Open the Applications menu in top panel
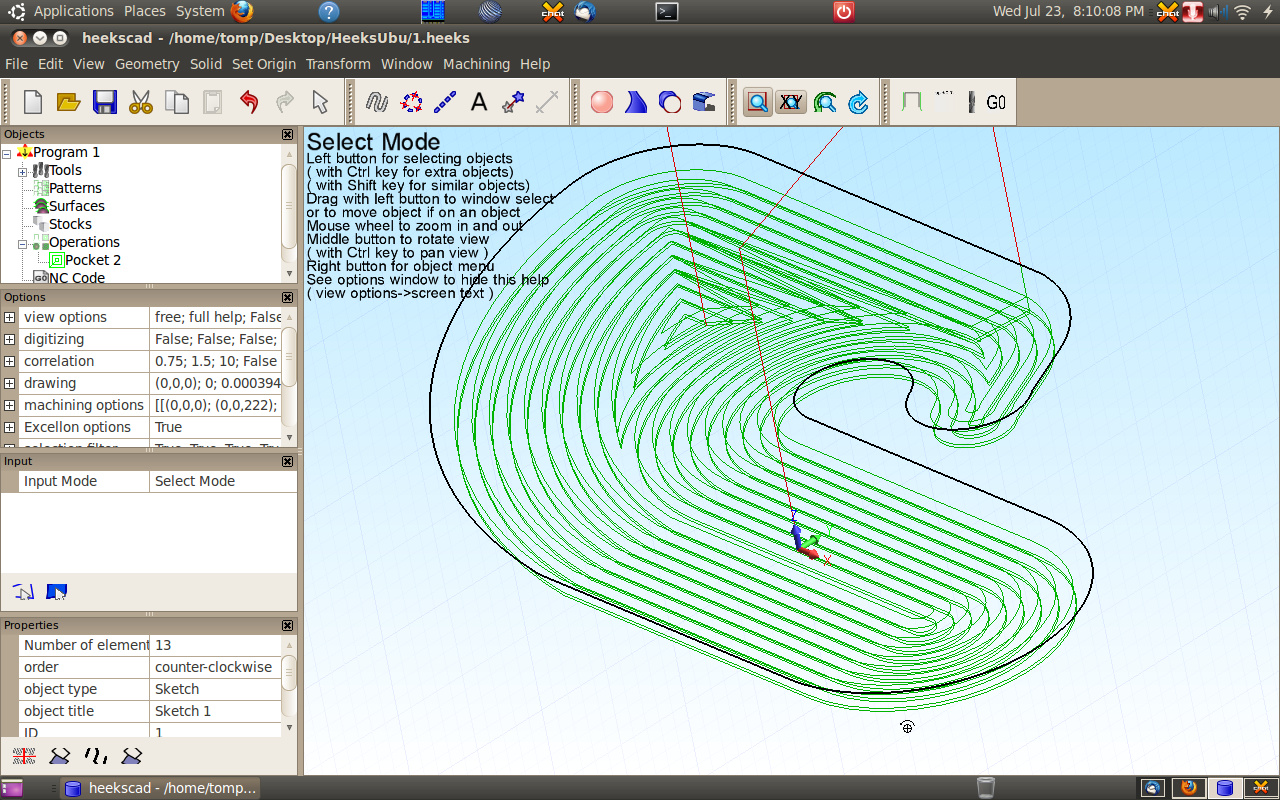The image size is (1280, 800). coord(73,11)
